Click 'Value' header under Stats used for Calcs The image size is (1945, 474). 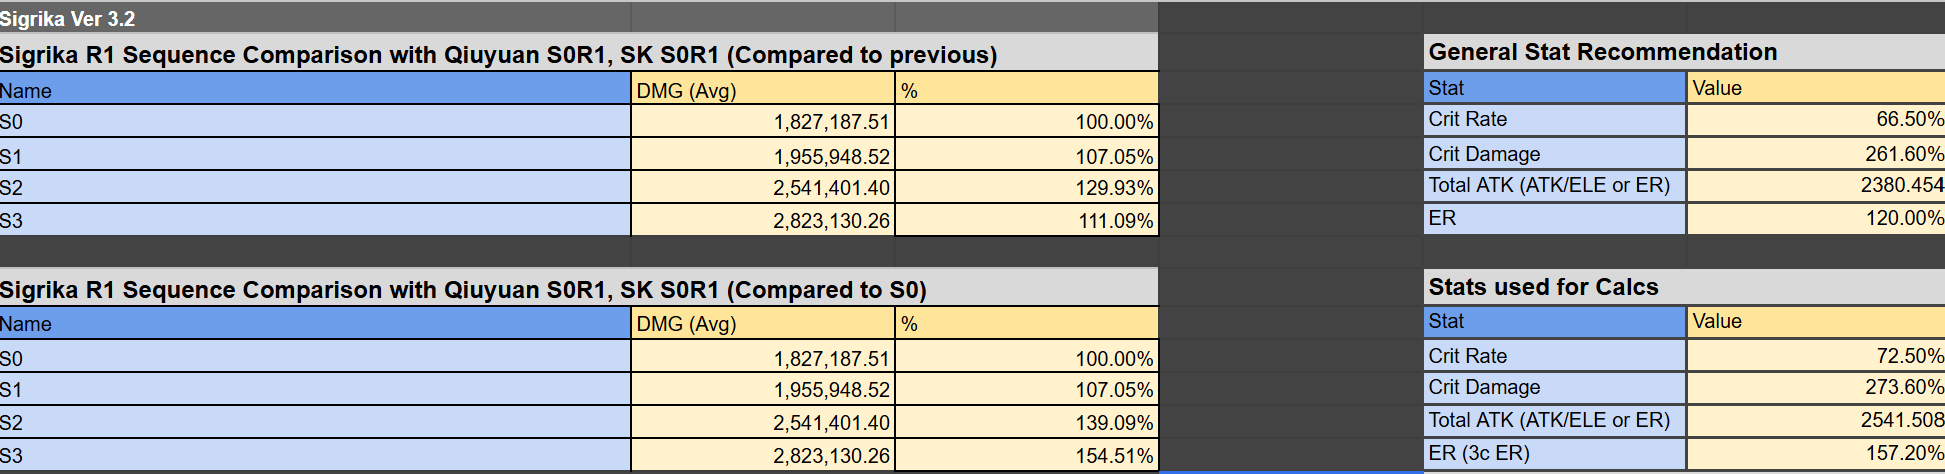[1816, 321]
